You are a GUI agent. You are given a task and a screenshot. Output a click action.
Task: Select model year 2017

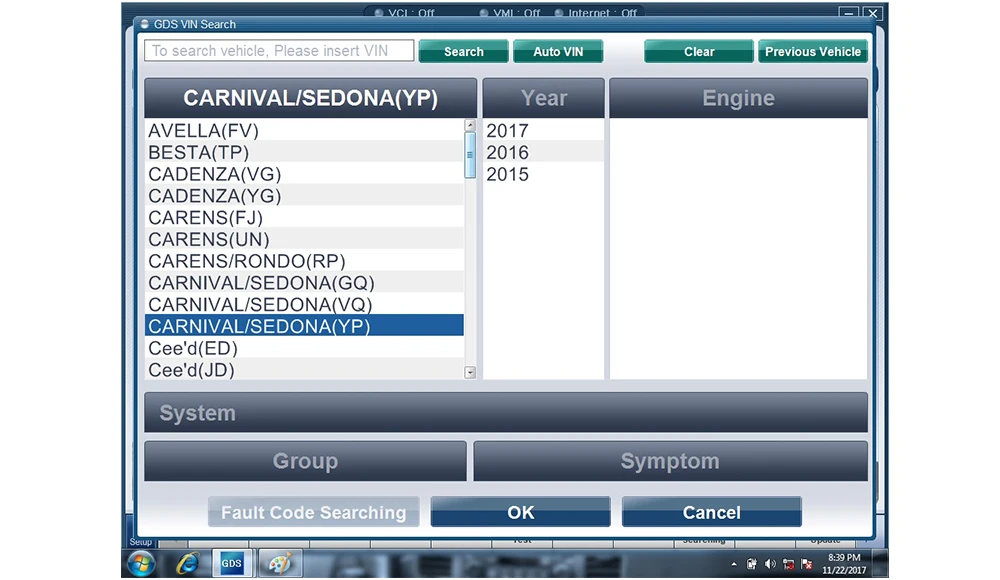pos(543,130)
